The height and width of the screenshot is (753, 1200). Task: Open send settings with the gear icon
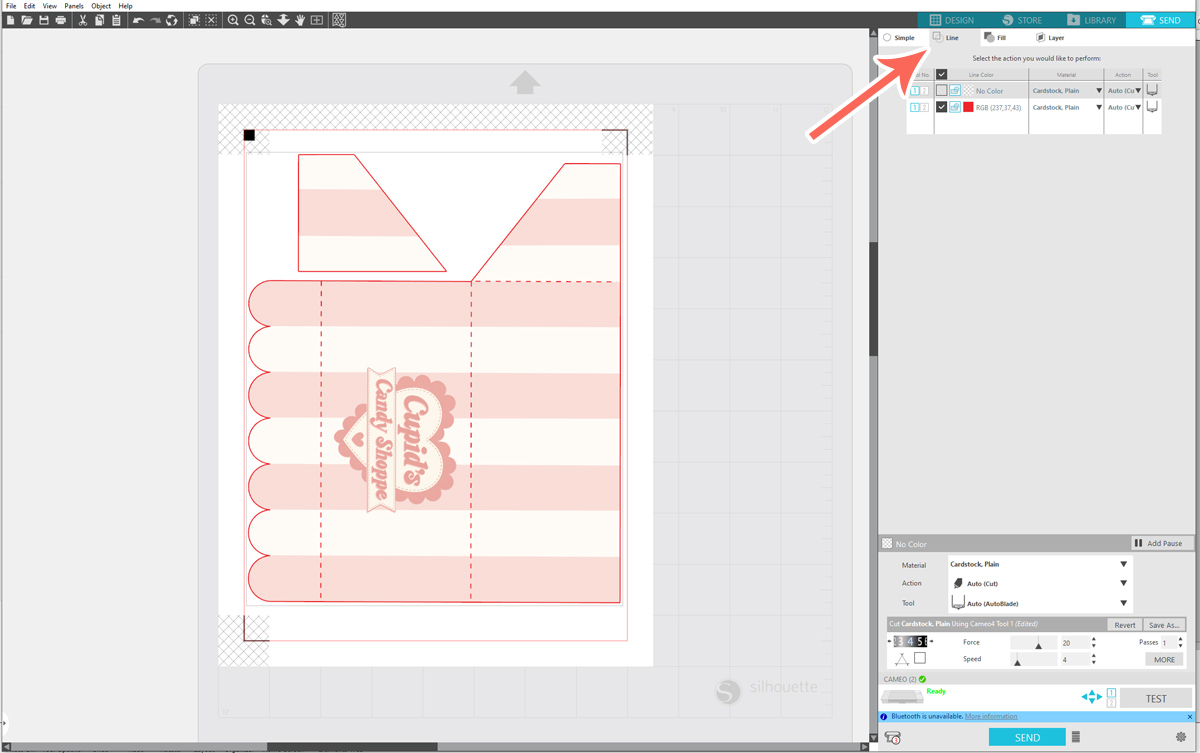click(1180, 736)
